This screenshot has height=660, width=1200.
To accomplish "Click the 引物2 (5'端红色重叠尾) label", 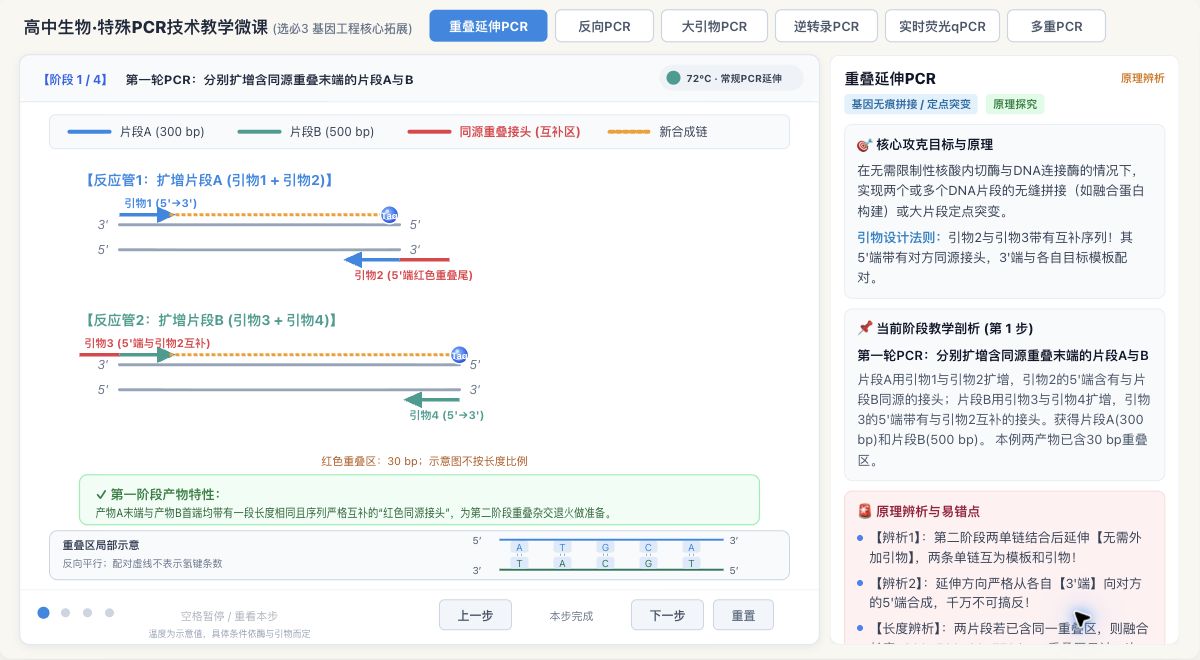I will 413,275.
